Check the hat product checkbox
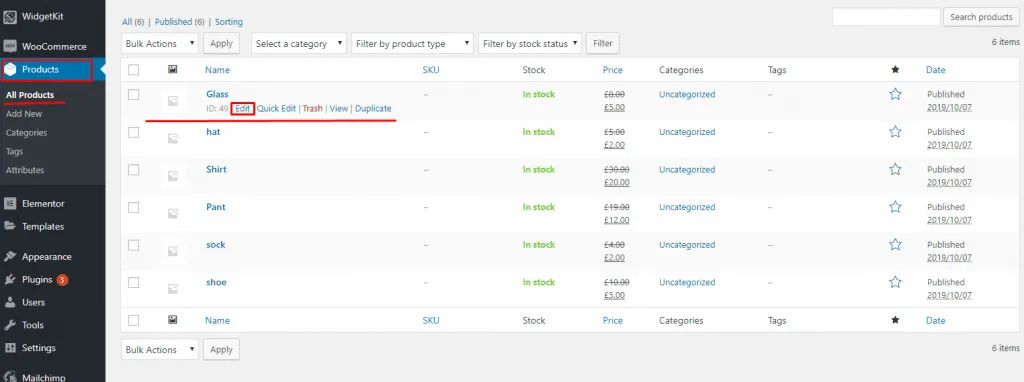The height and width of the screenshot is (382, 1024). pos(134,132)
